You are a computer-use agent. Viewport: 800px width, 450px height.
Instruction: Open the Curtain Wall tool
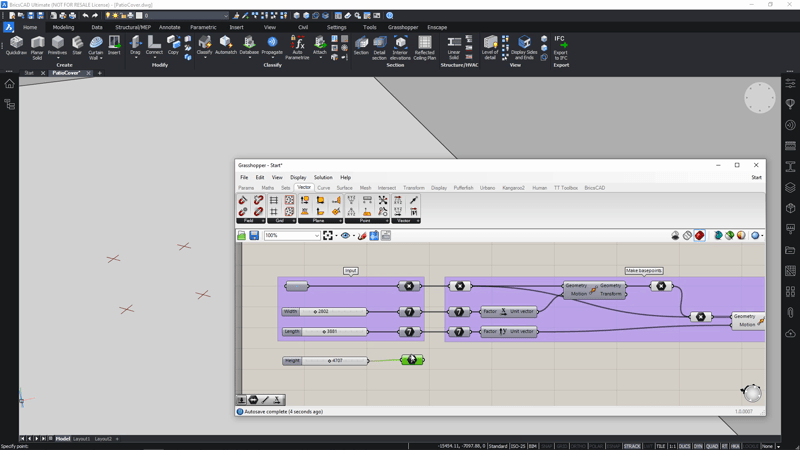click(x=95, y=47)
